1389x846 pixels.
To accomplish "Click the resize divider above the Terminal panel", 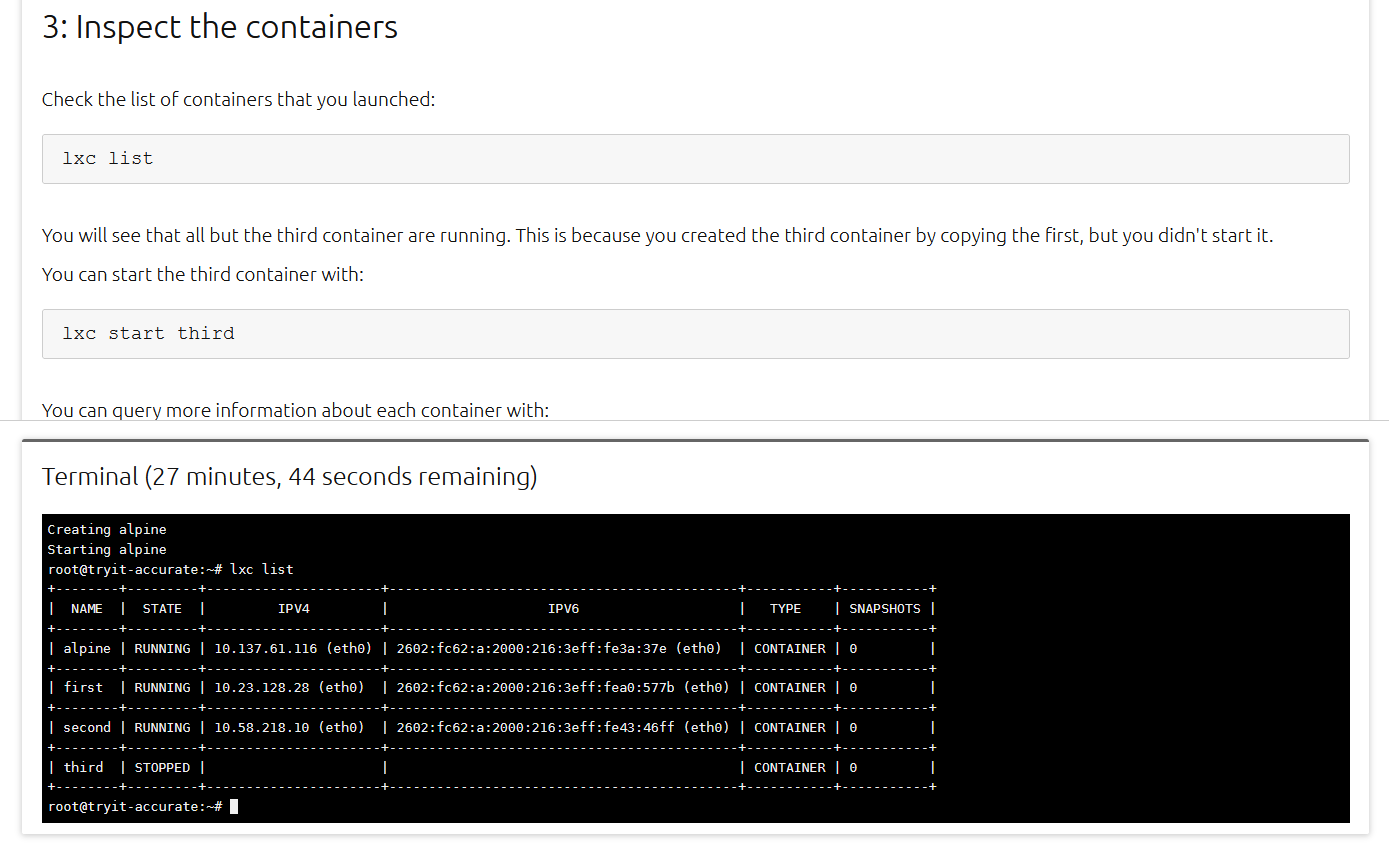I will point(695,440).
